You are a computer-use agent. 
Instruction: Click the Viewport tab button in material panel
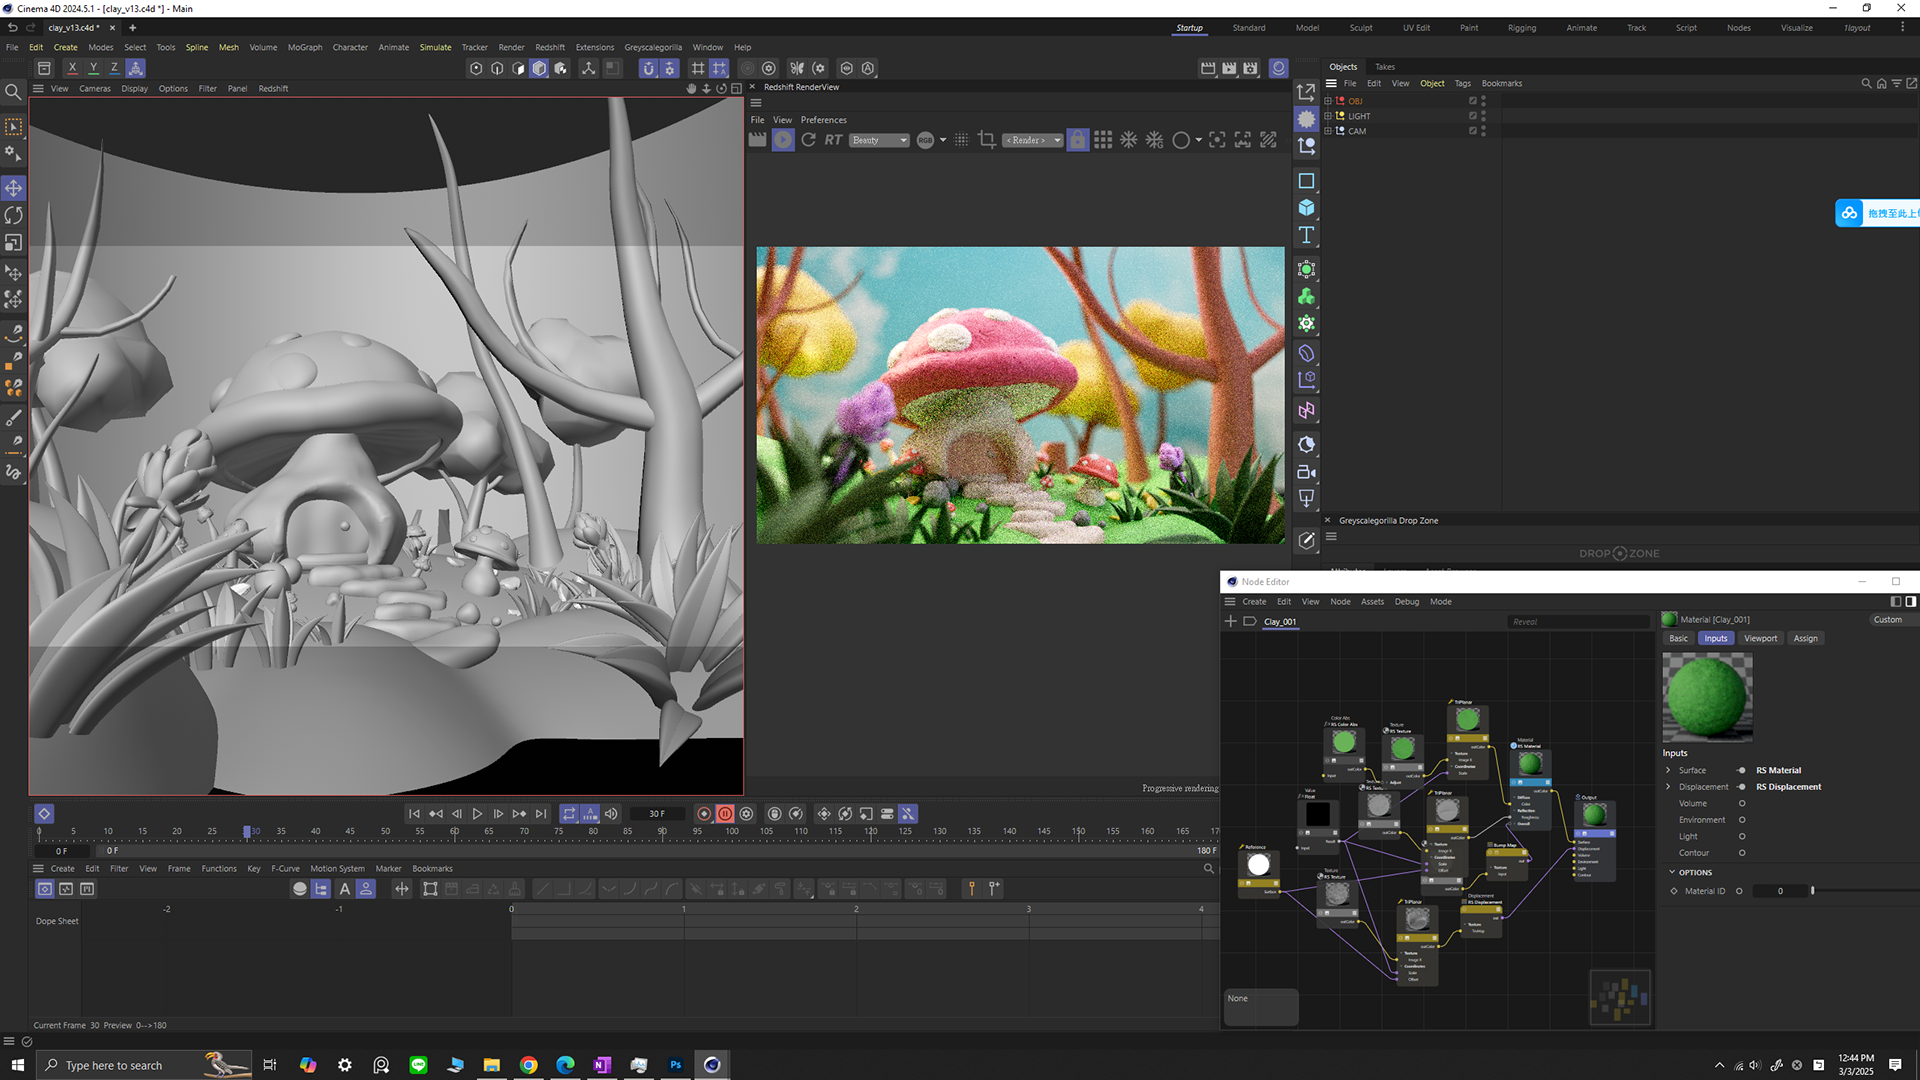click(x=1760, y=638)
